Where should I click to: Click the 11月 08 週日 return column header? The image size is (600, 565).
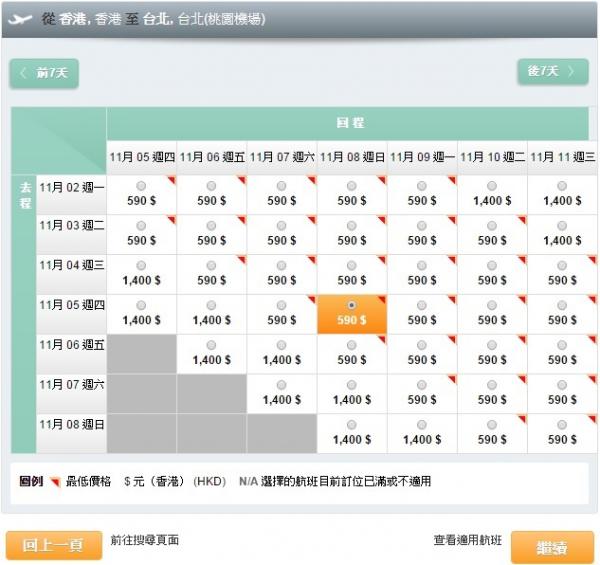tap(352, 157)
